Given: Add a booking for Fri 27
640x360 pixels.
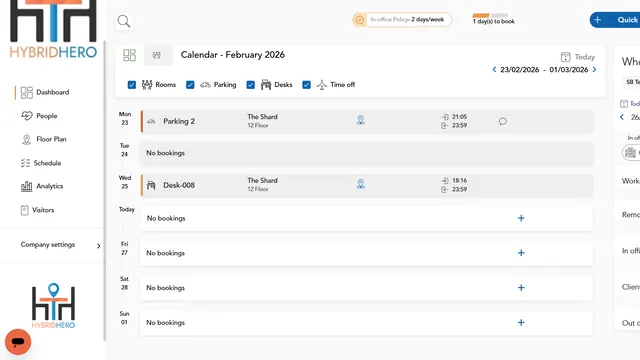Looking at the screenshot, I should pyautogui.click(x=521, y=253).
